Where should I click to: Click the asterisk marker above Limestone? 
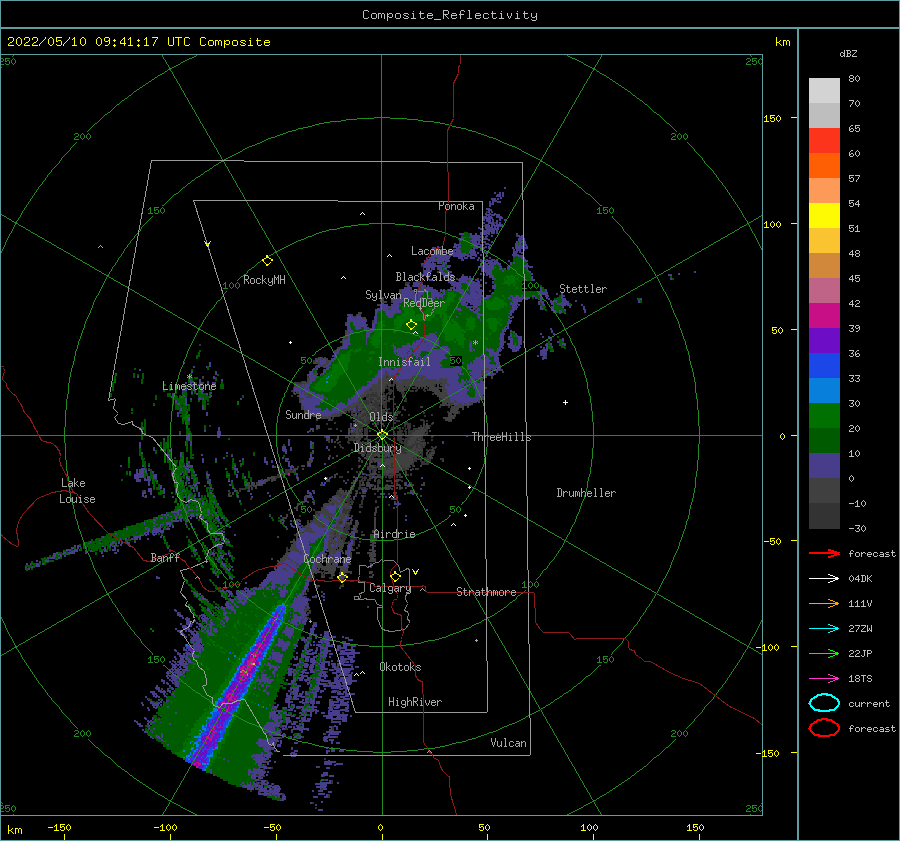[x=189, y=377]
